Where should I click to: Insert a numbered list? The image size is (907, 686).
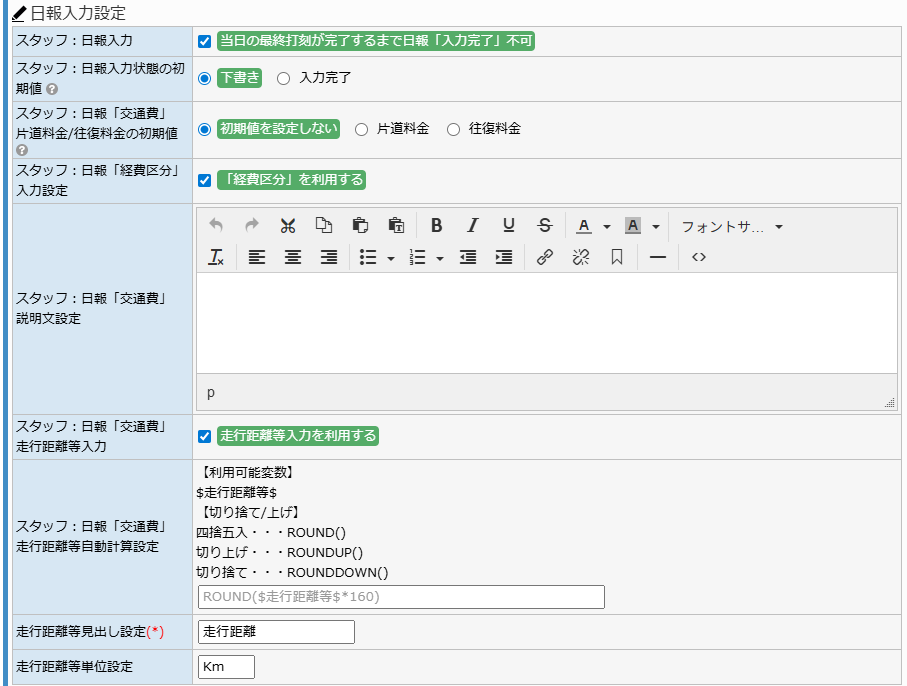(417, 257)
